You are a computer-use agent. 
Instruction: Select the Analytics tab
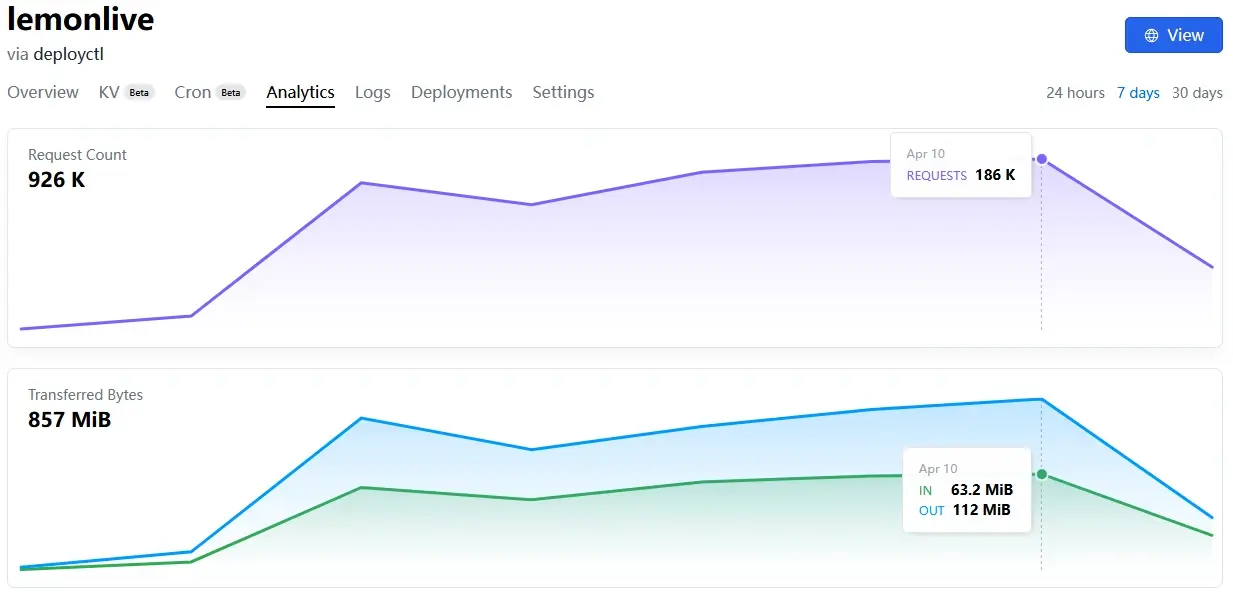click(x=300, y=92)
